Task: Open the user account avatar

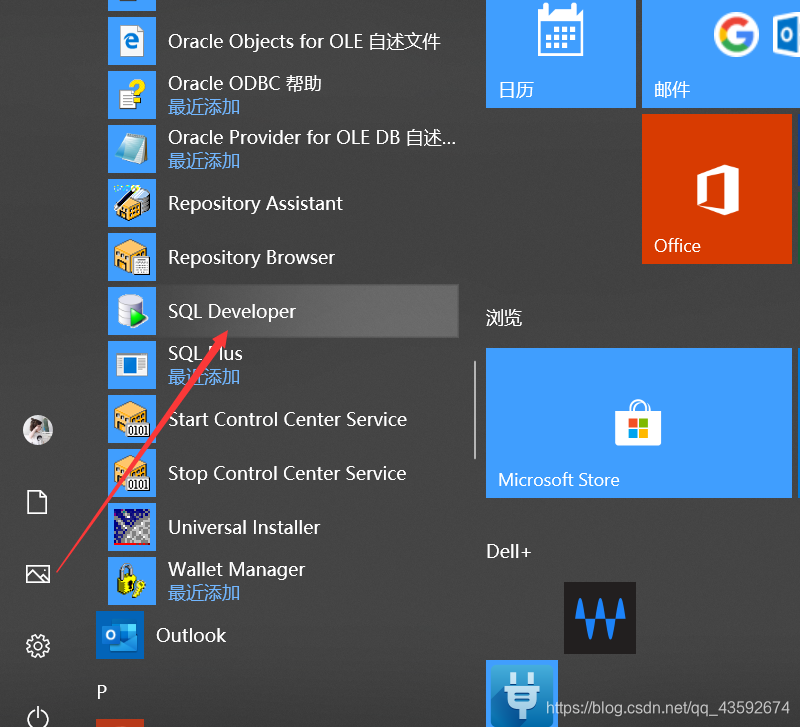Action: [x=38, y=430]
